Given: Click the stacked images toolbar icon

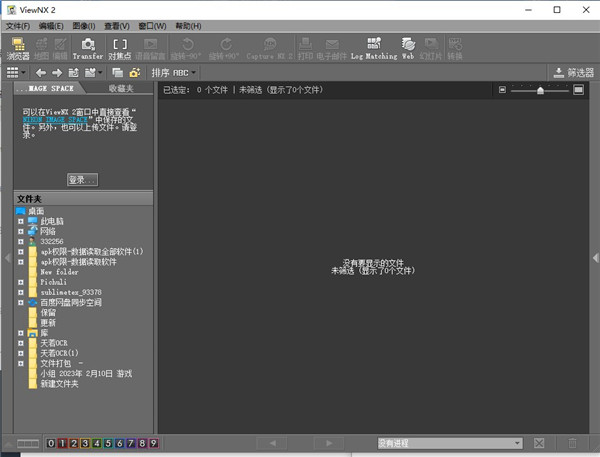Looking at the screenshot, I should 117,73.
